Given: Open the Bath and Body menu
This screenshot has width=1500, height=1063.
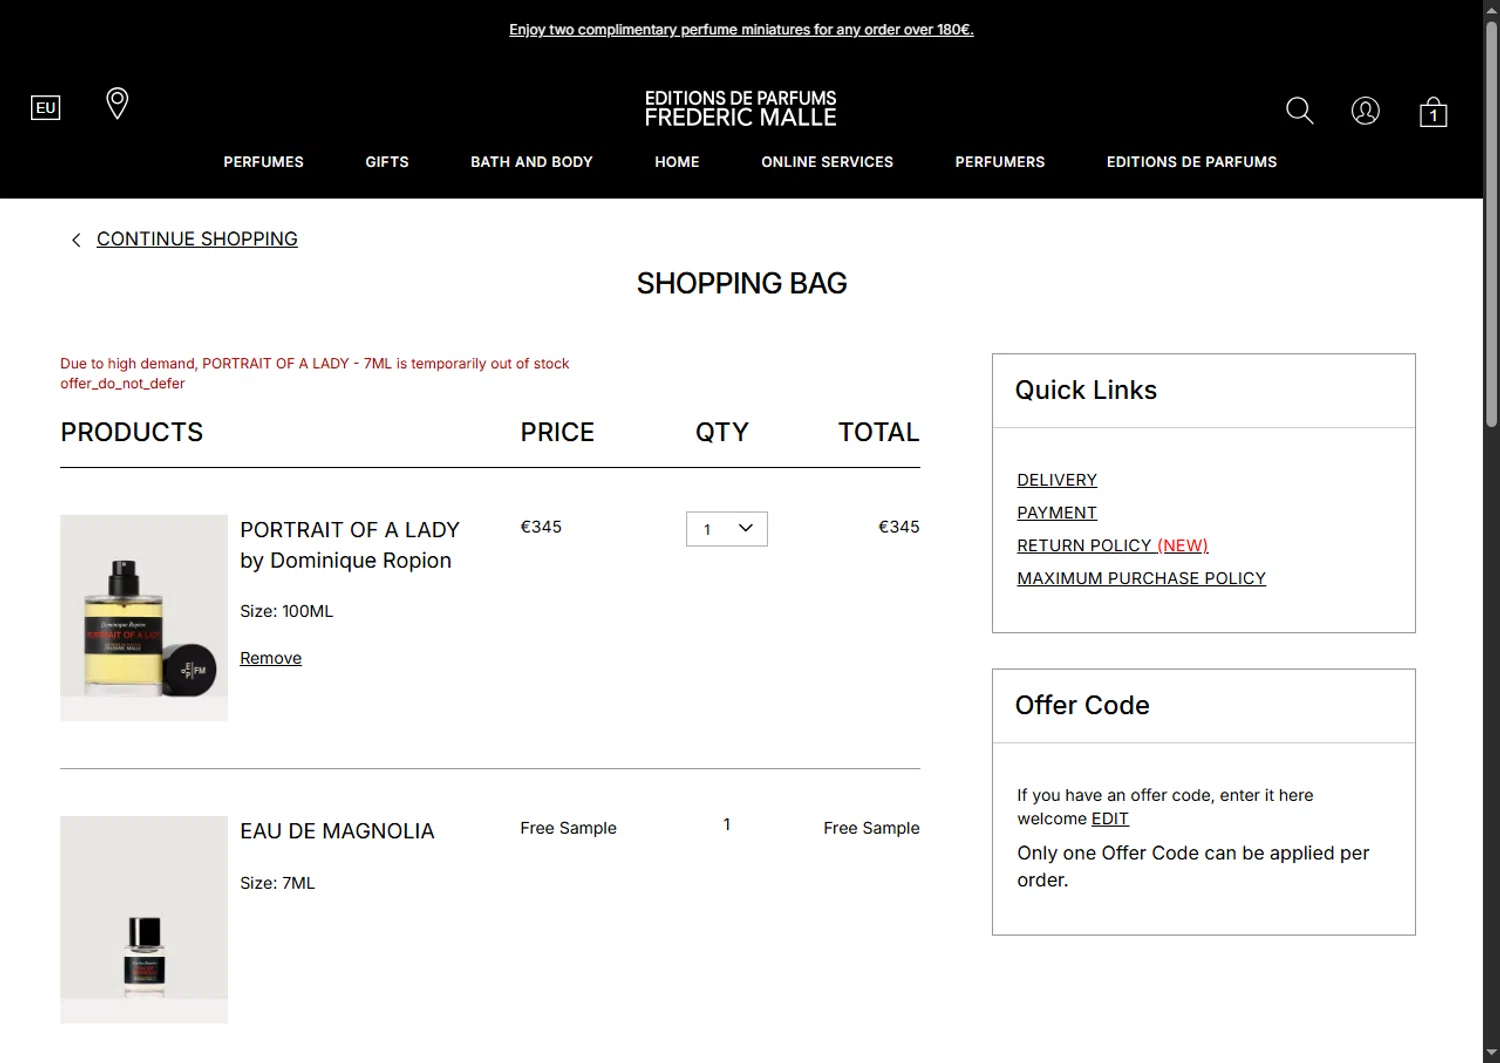Looking at the screenshot, I should 532,162.
